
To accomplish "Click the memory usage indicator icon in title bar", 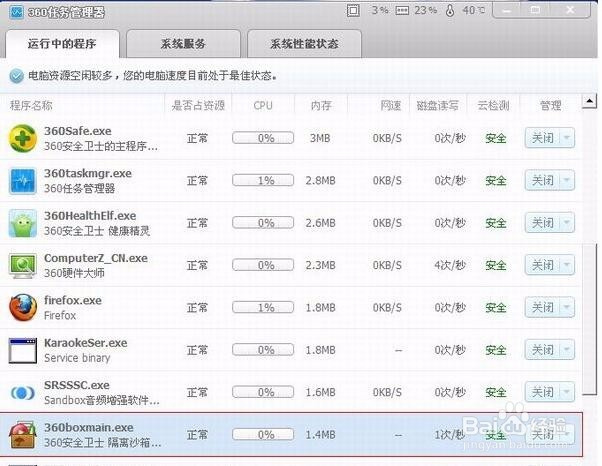I will pos(402,10).
